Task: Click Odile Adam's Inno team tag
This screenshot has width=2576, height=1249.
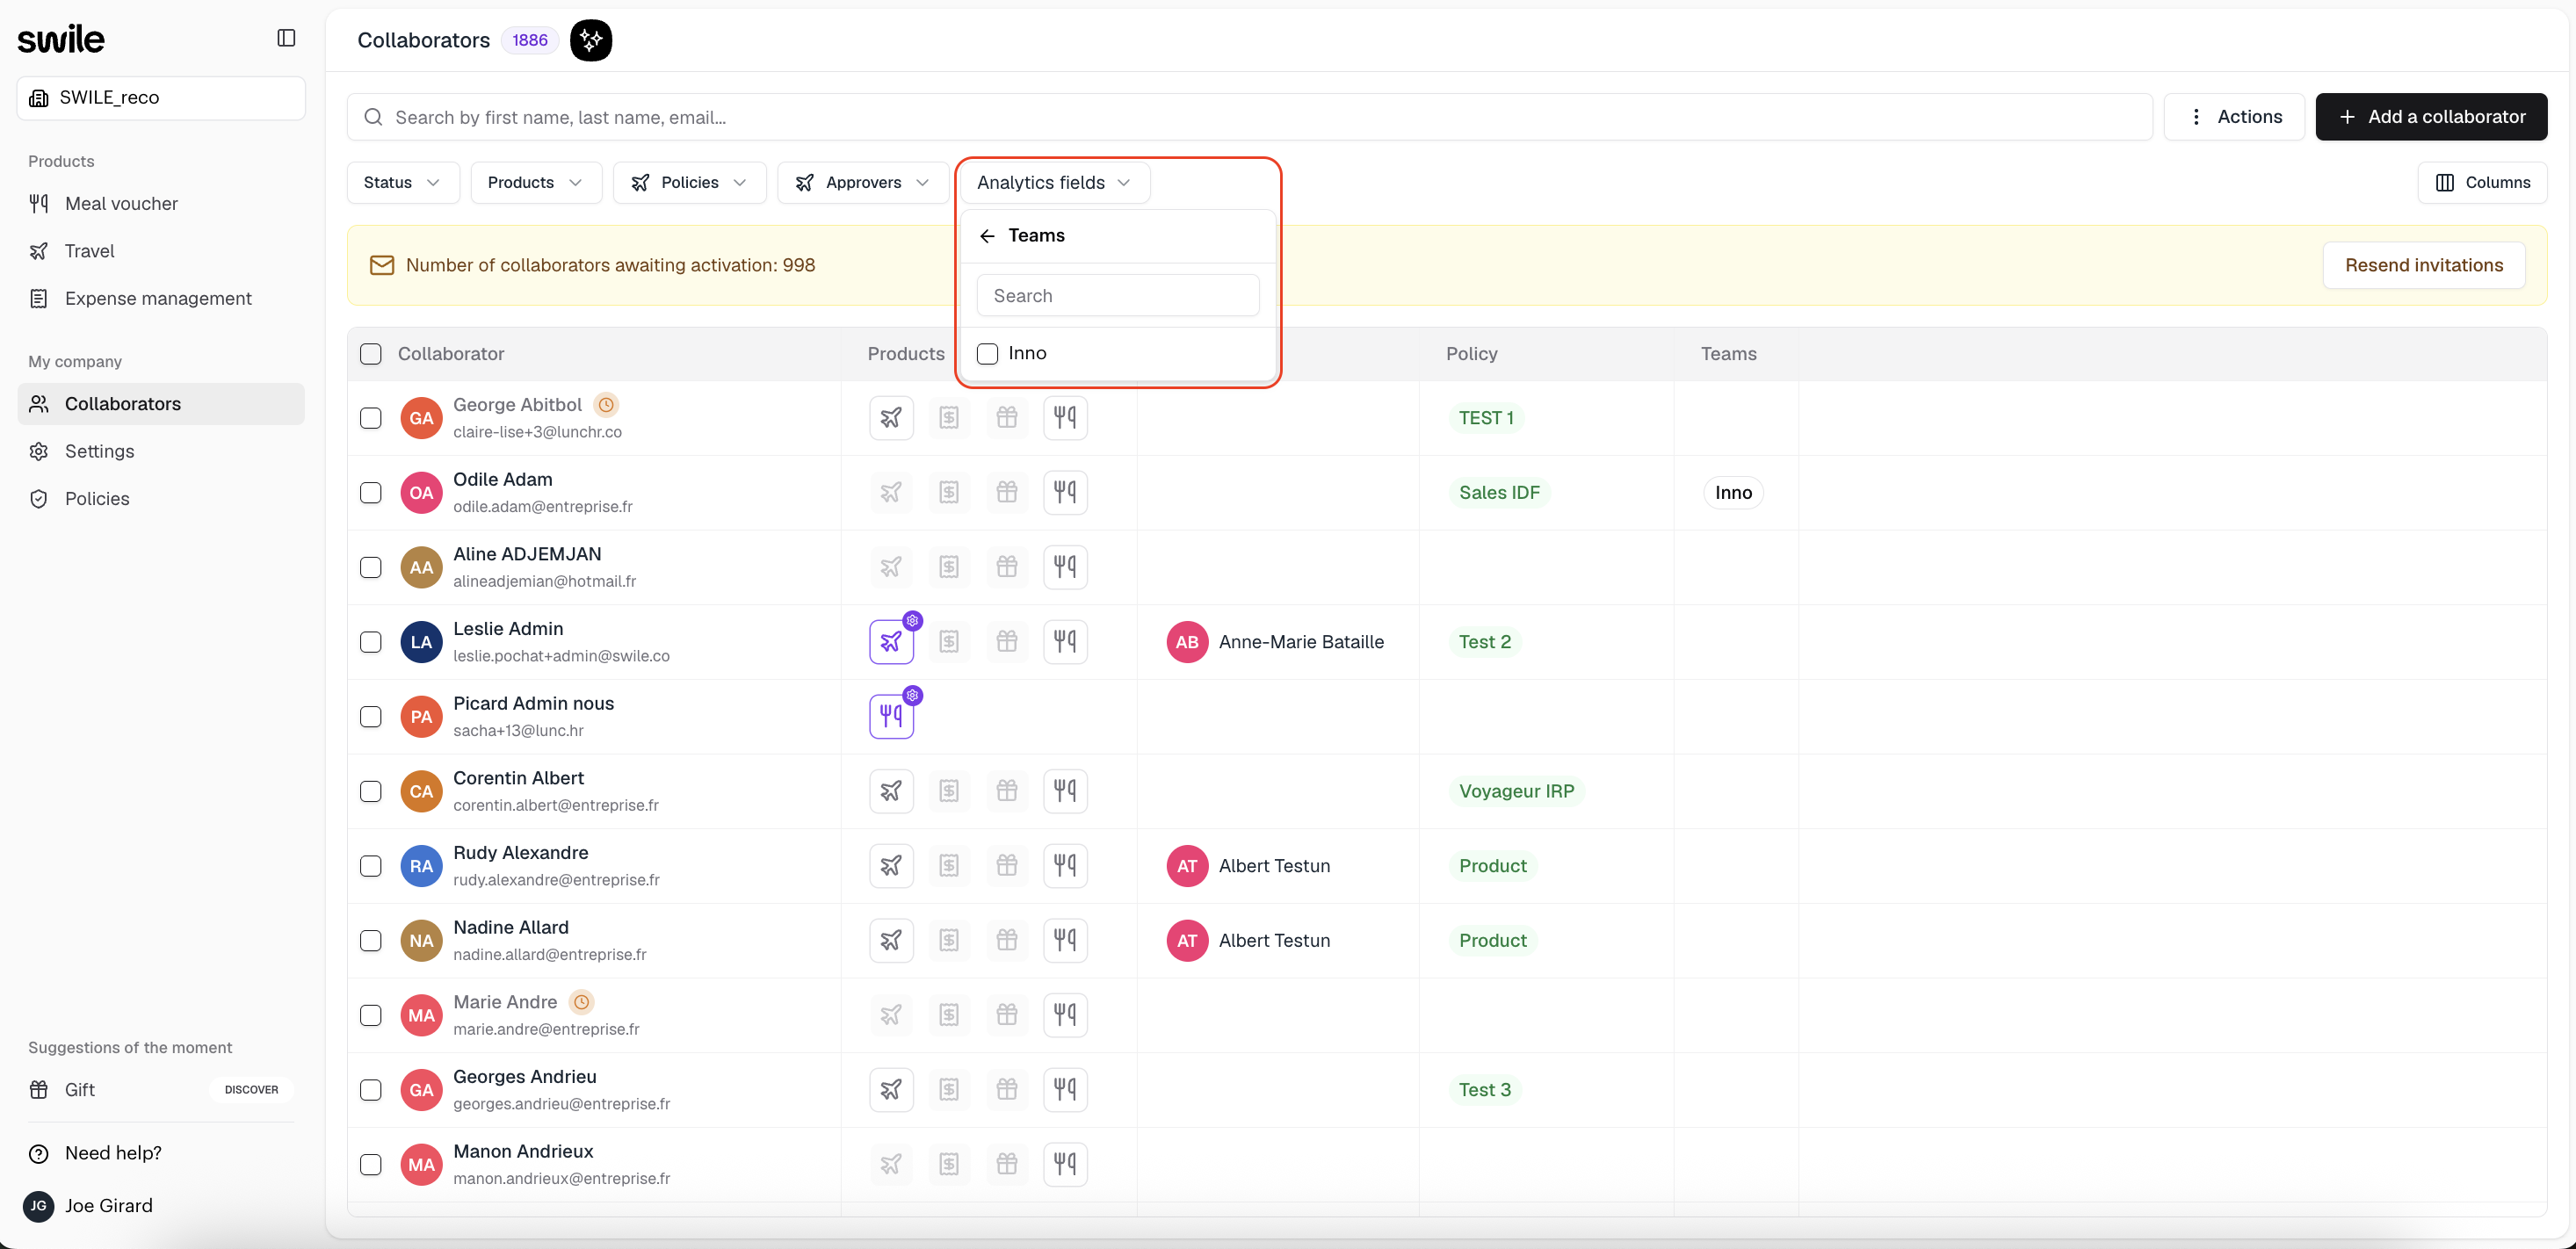Action: [x=1733, y=493]
